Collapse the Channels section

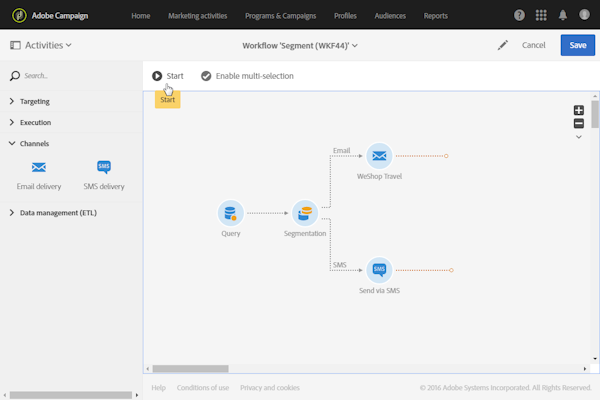pyautogui.click(x=34, y=143)
